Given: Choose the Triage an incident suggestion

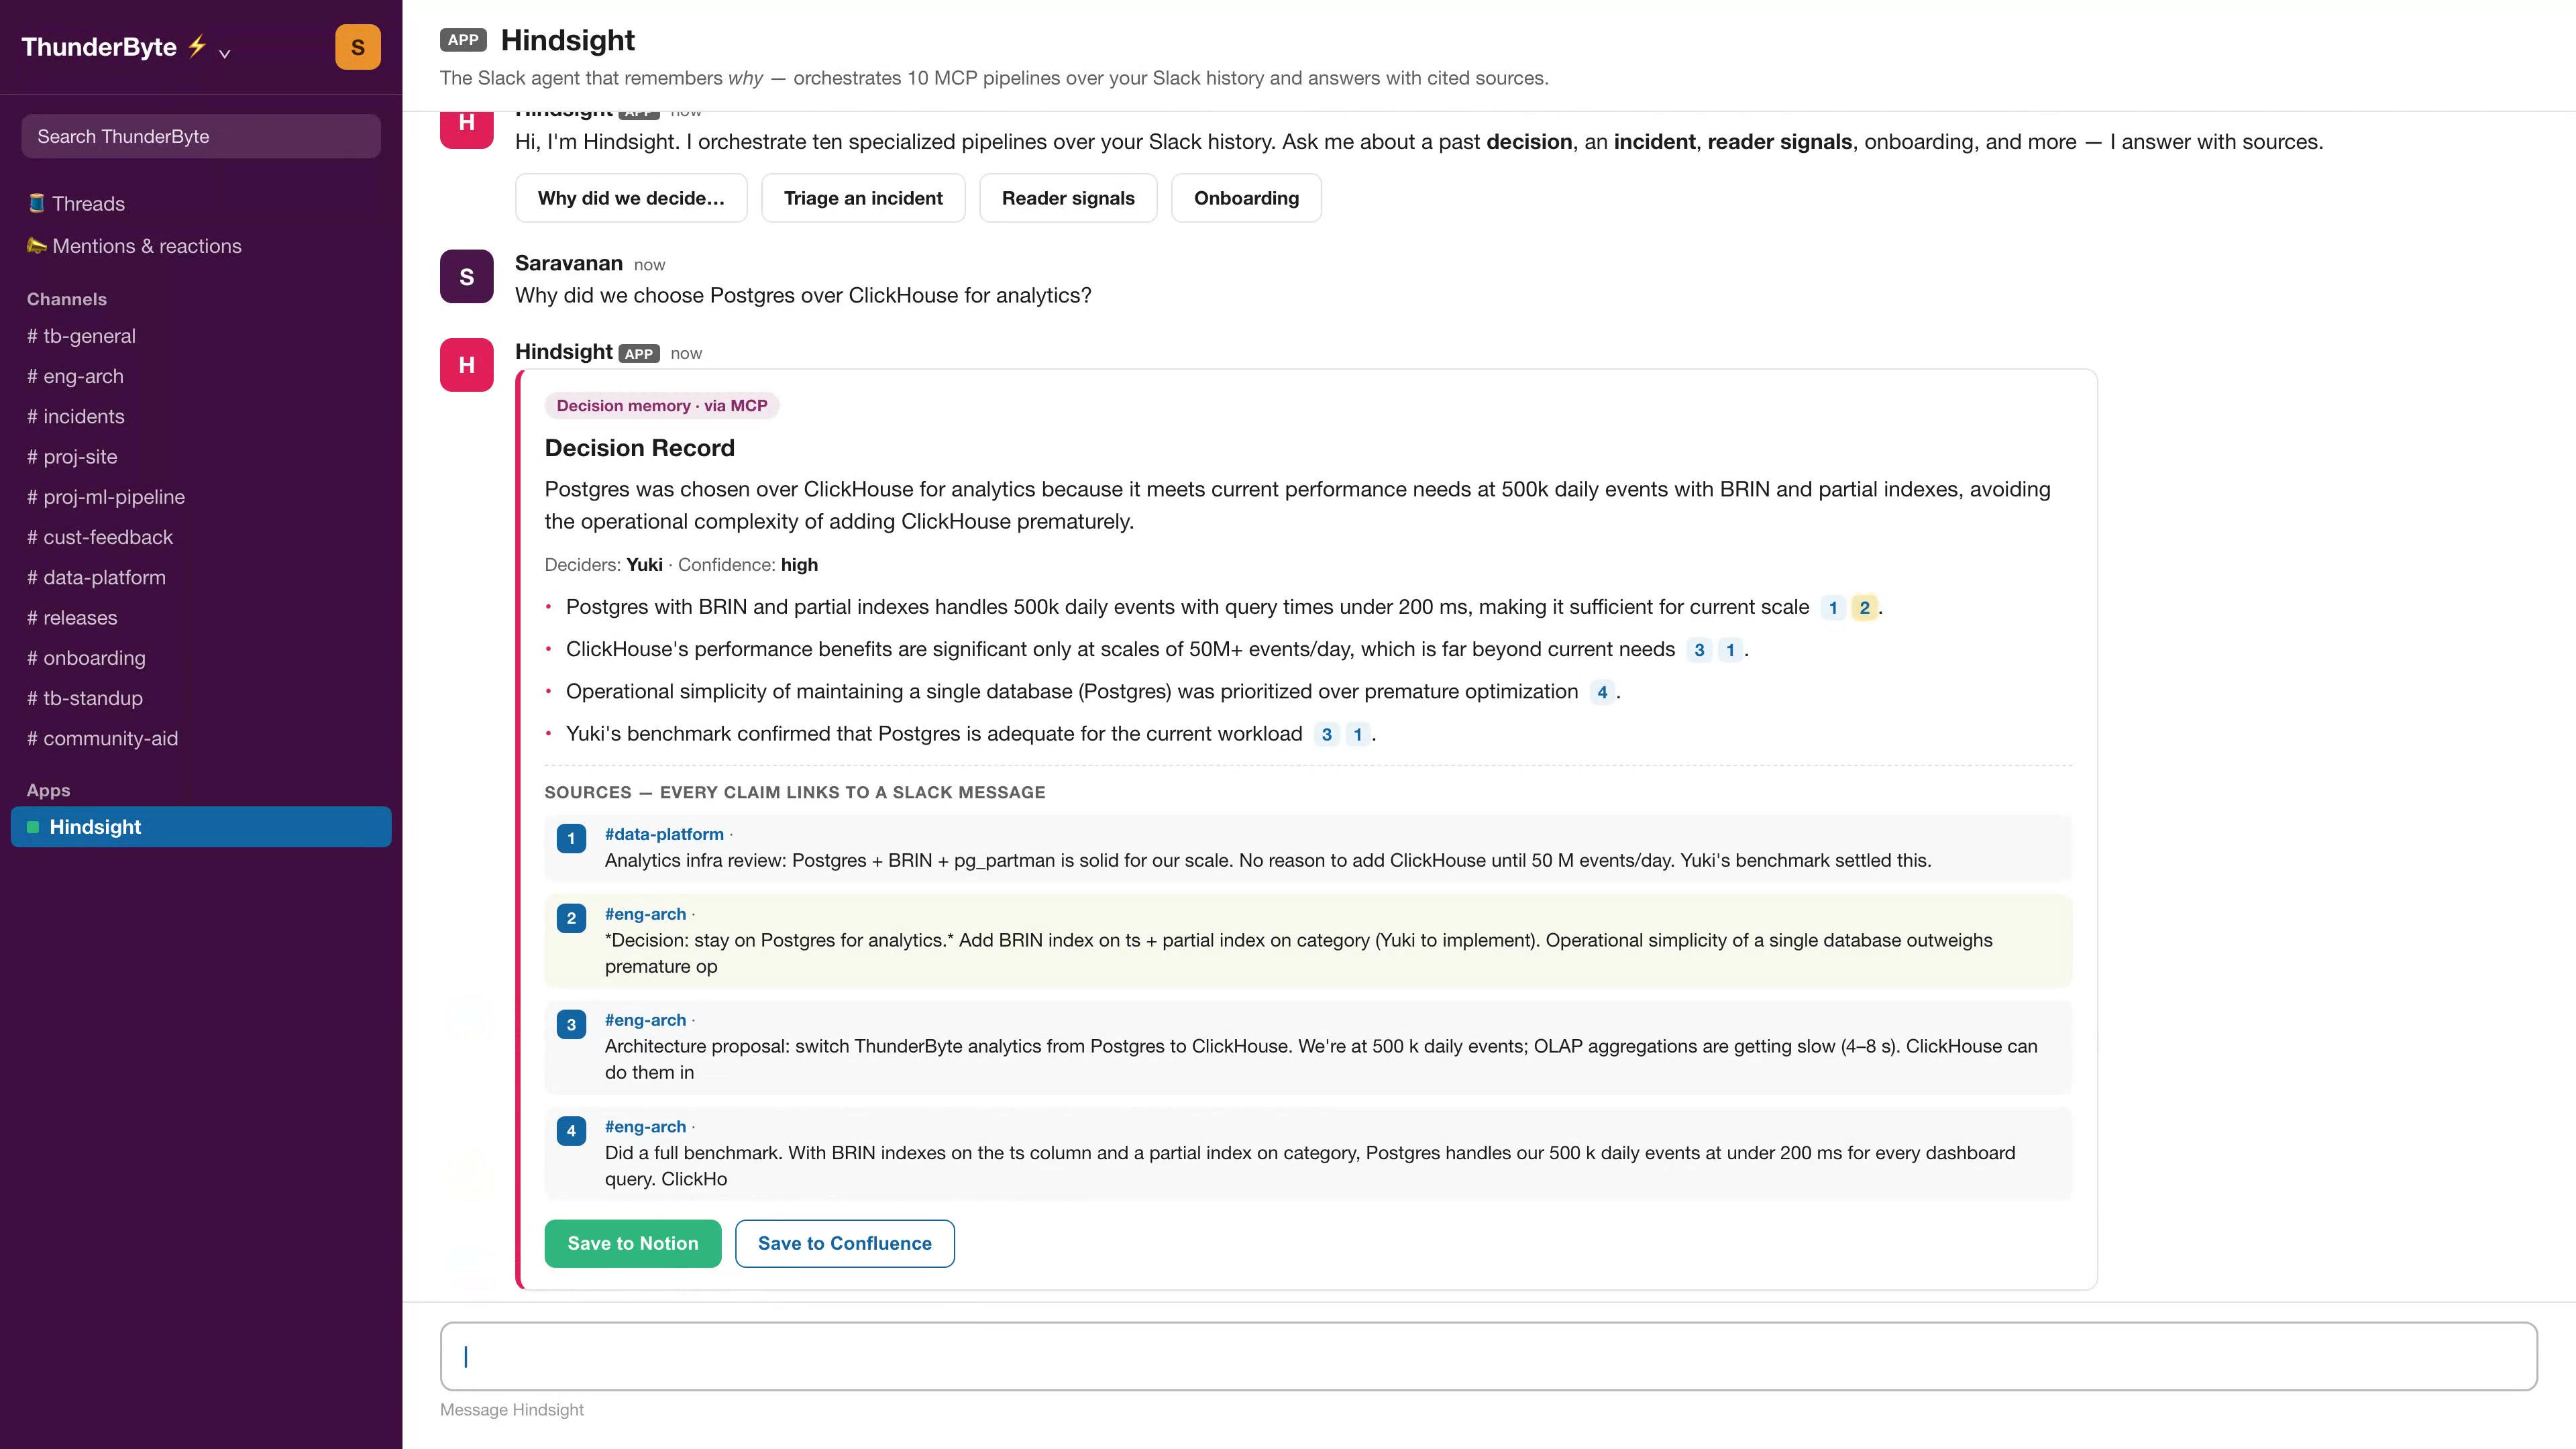Looking at the screenshot, I should click(863, 198).
